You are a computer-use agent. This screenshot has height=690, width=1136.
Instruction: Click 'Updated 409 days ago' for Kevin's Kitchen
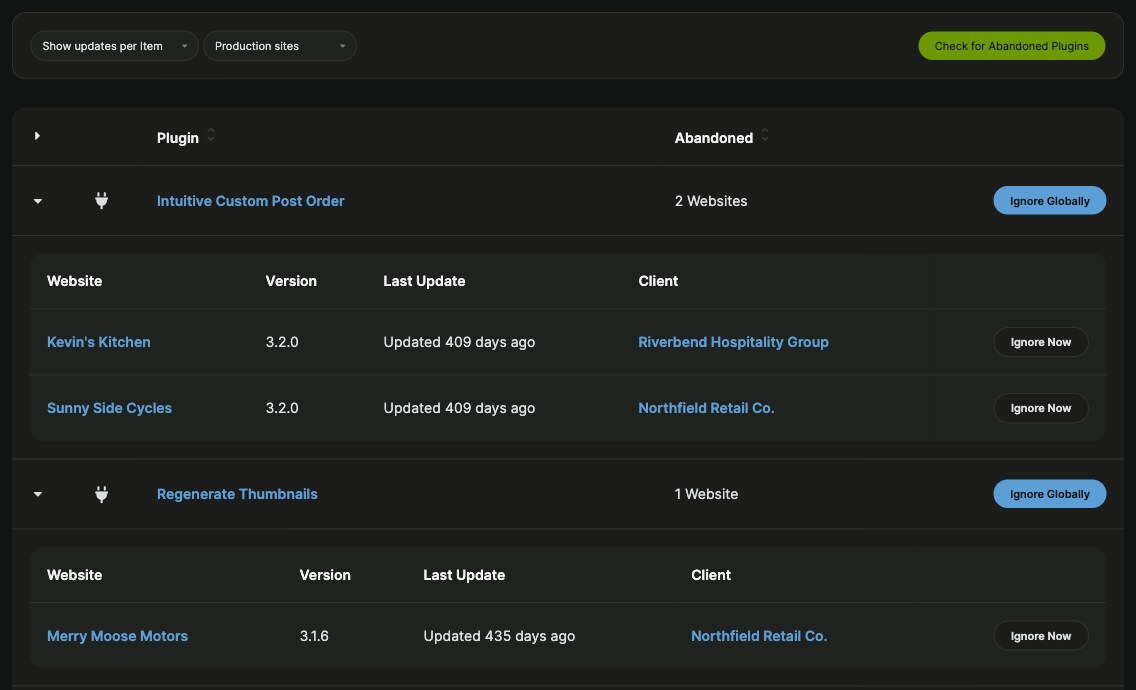tap(459, 342)
